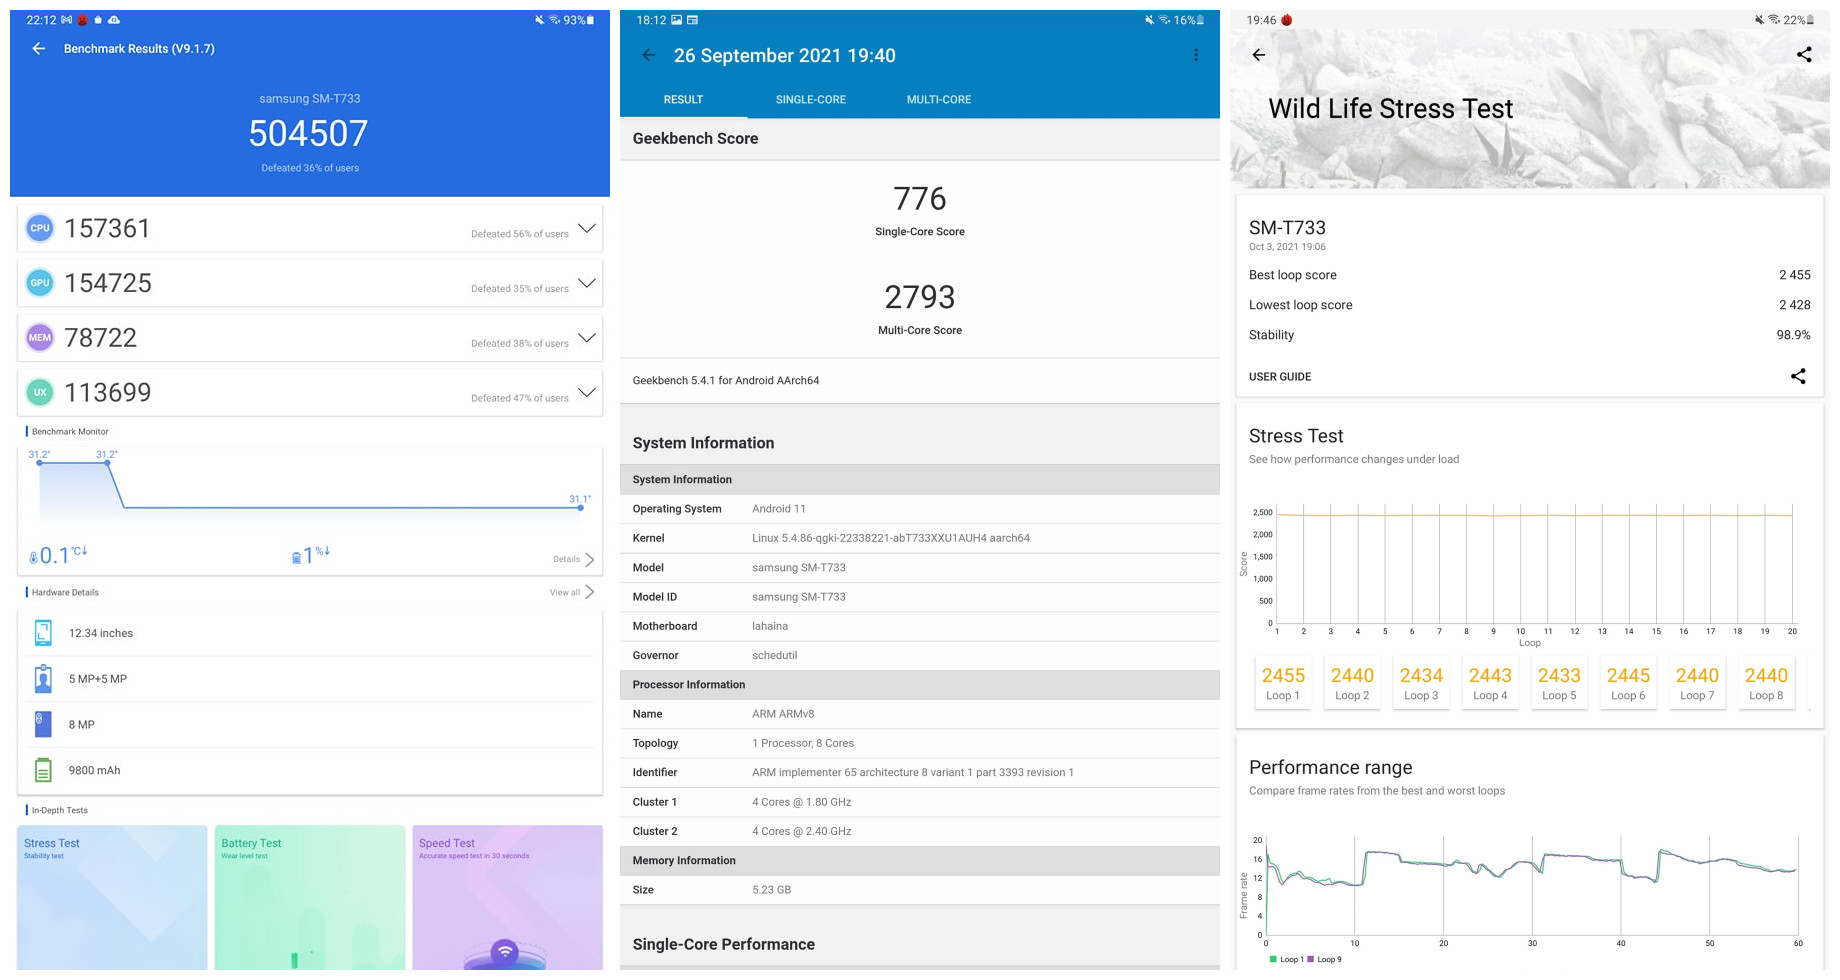The width and height of the screenshot is (1840, 980).
Task: Click Motherboard value lahaina
Action: tap(770, 626)
